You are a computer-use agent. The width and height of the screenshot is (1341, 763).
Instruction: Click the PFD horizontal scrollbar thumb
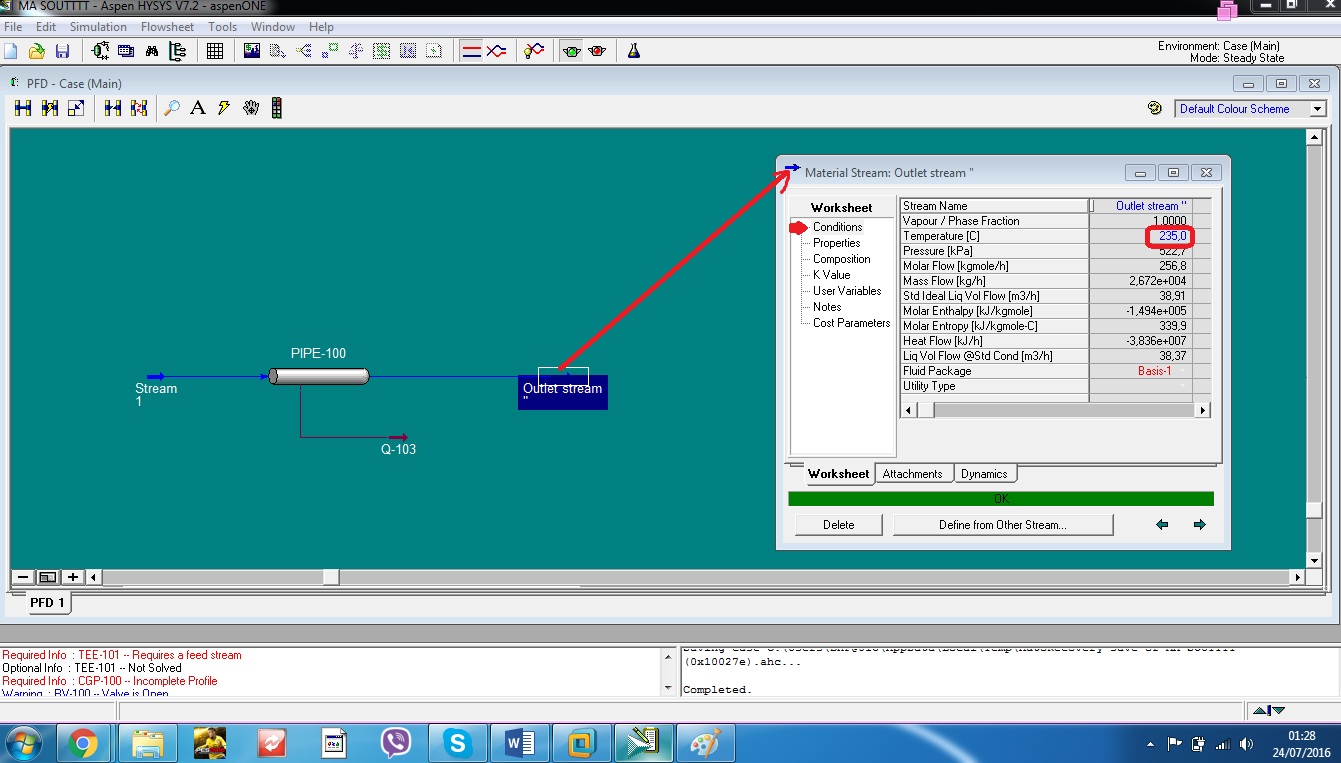(331, 577)
